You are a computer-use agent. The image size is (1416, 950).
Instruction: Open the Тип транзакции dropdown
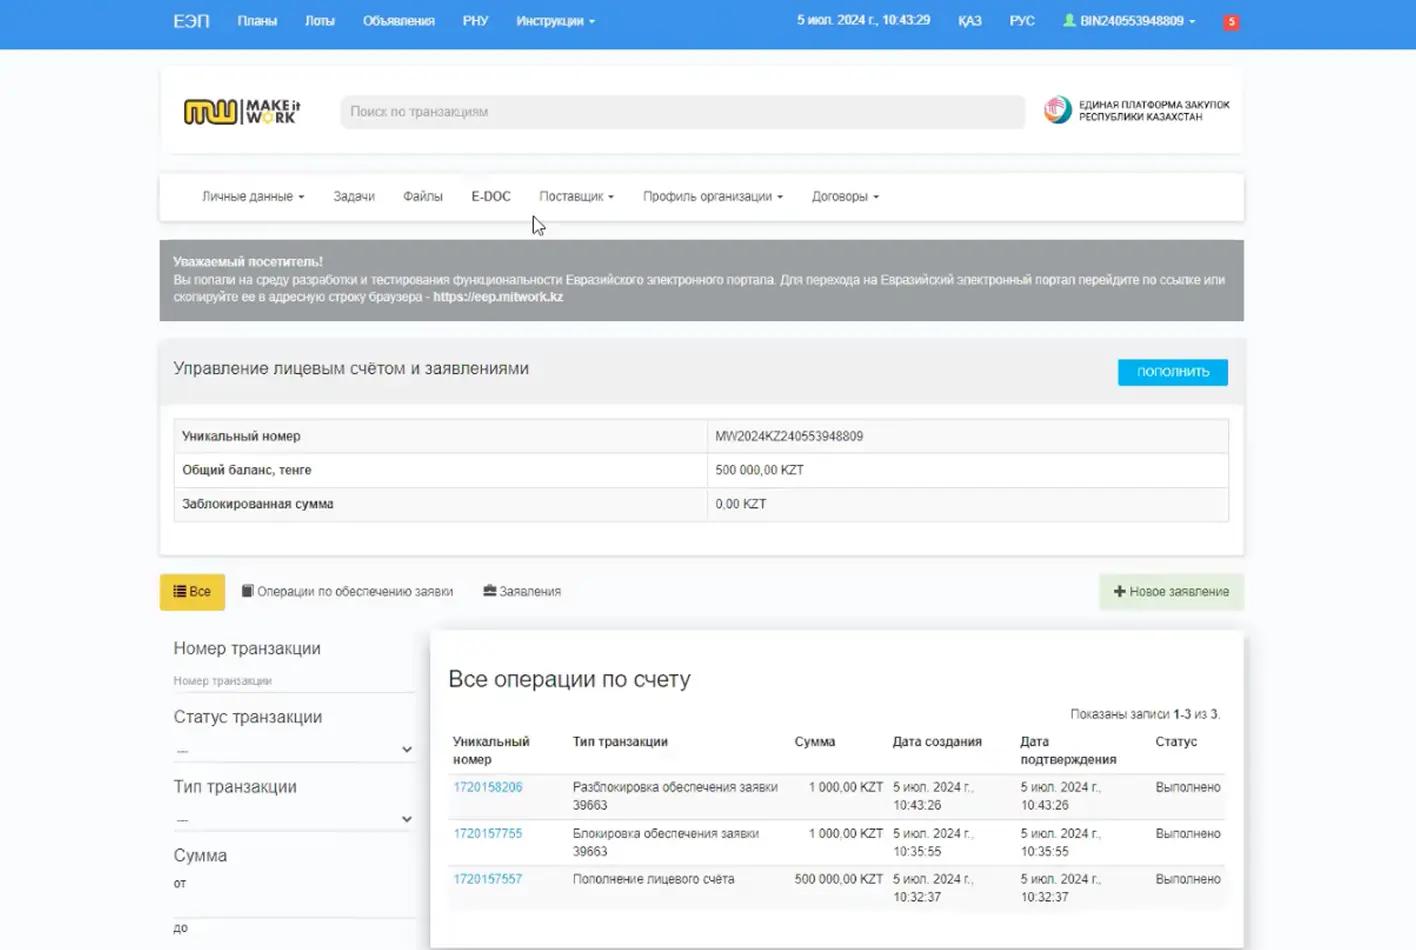[293, 819]
